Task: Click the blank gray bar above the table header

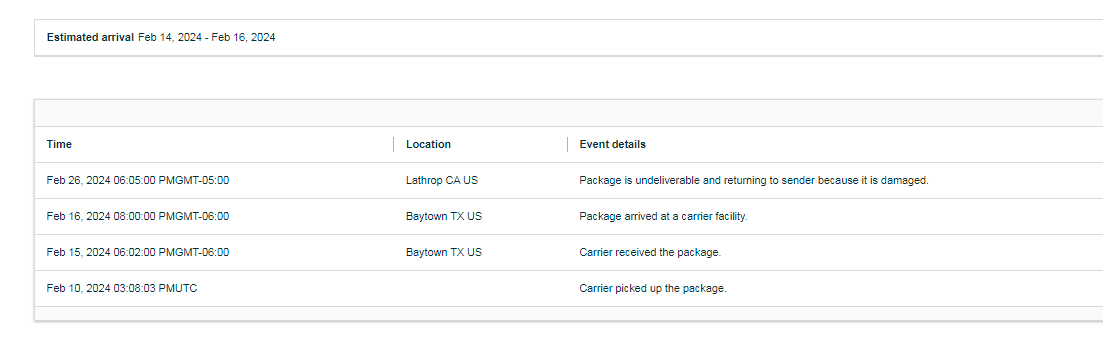Action: tap(568, 113)
